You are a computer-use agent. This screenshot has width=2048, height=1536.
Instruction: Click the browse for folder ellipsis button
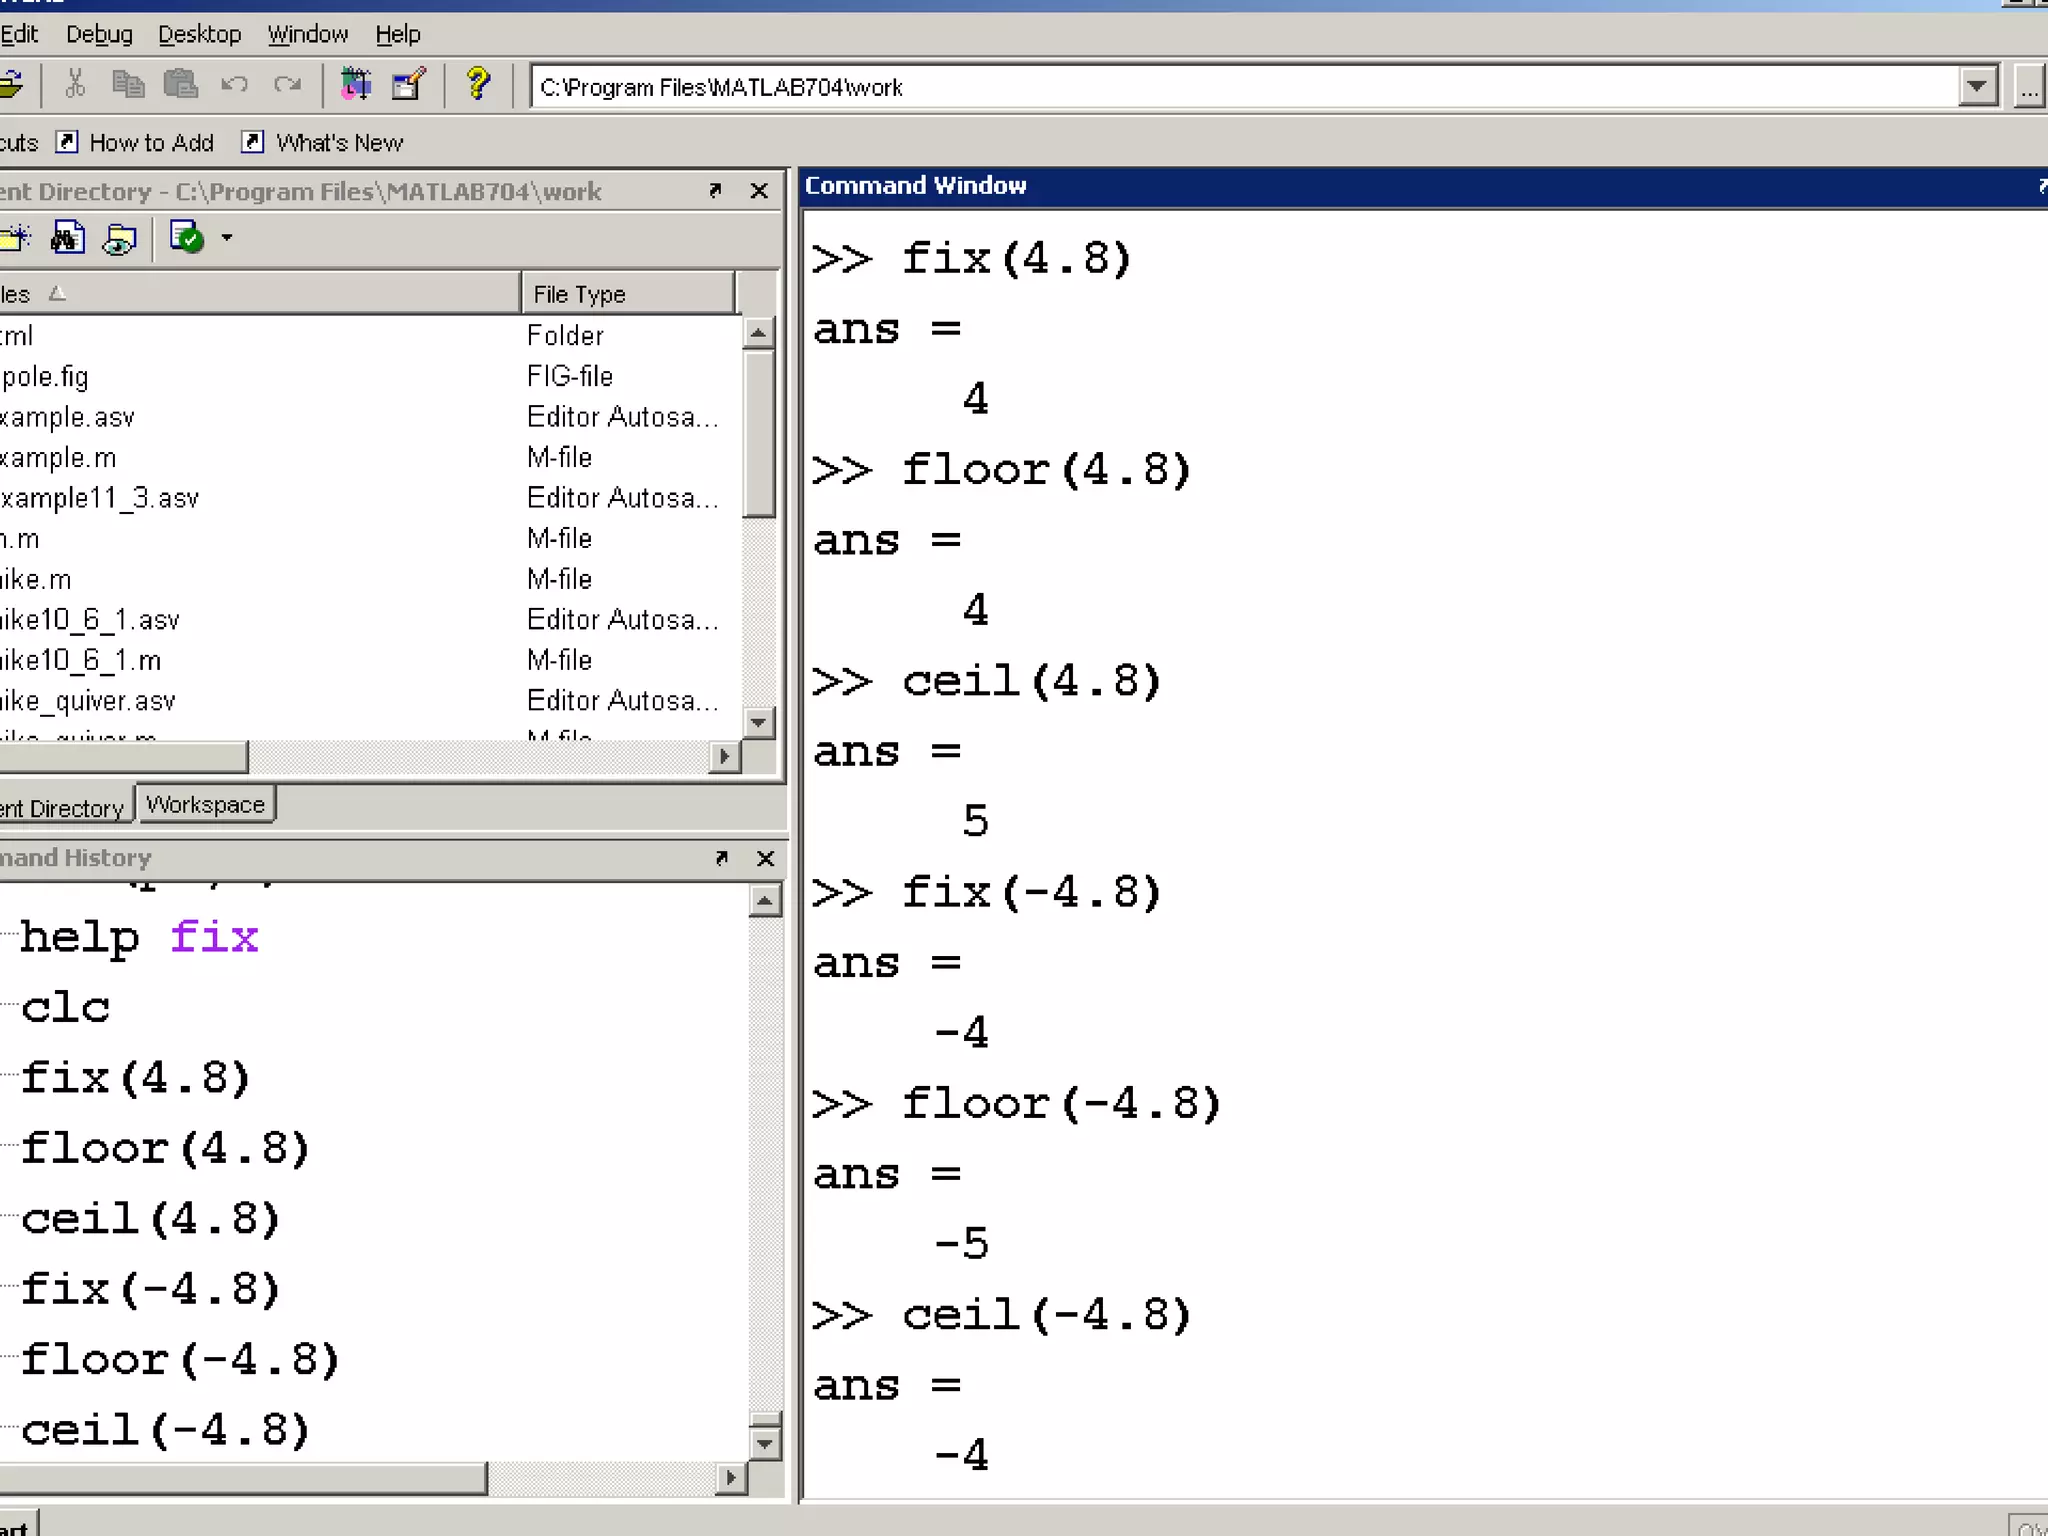[2028, 87]
